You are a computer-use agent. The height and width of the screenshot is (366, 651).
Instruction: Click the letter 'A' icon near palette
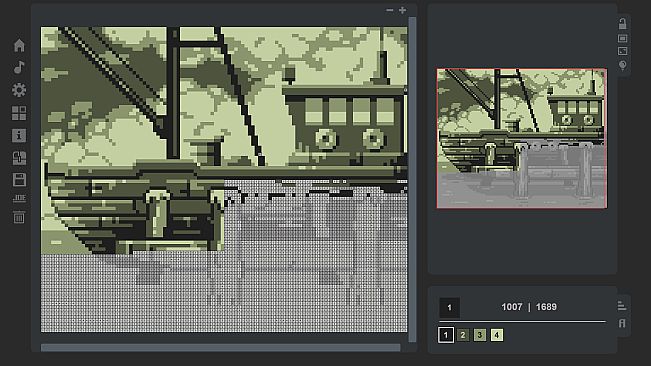click(x=622, y=323)
